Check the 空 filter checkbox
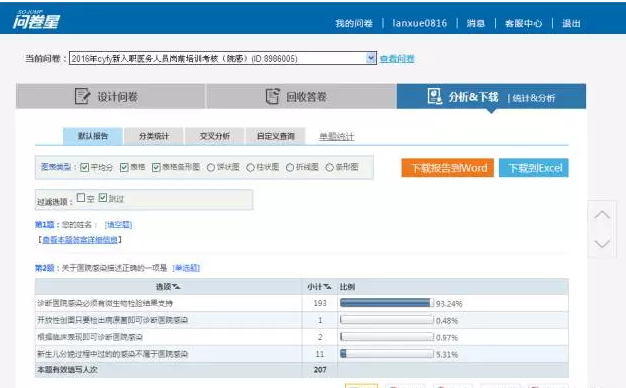This screenshot has height=388, width=626. pyautogui.click(x=81, y=198)
